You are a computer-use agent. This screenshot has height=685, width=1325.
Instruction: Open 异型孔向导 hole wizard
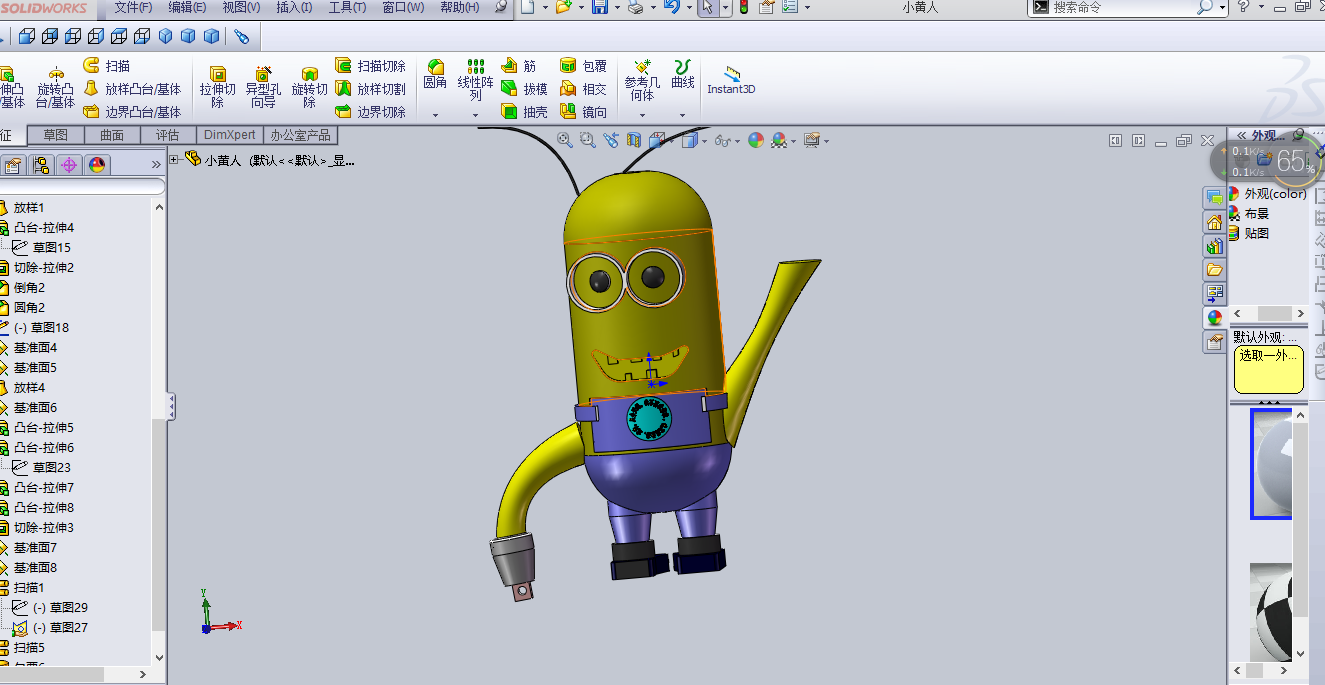(x=263, y=86)
